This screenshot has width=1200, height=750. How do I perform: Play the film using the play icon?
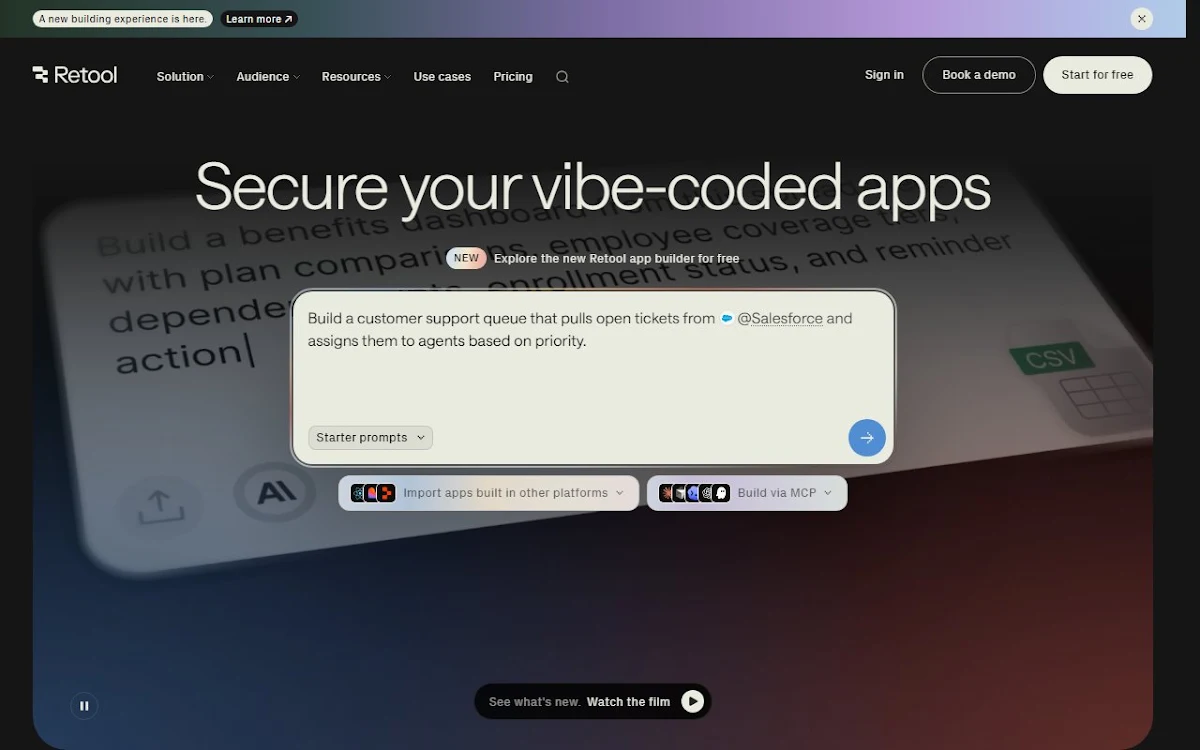[x=693, y=702]
